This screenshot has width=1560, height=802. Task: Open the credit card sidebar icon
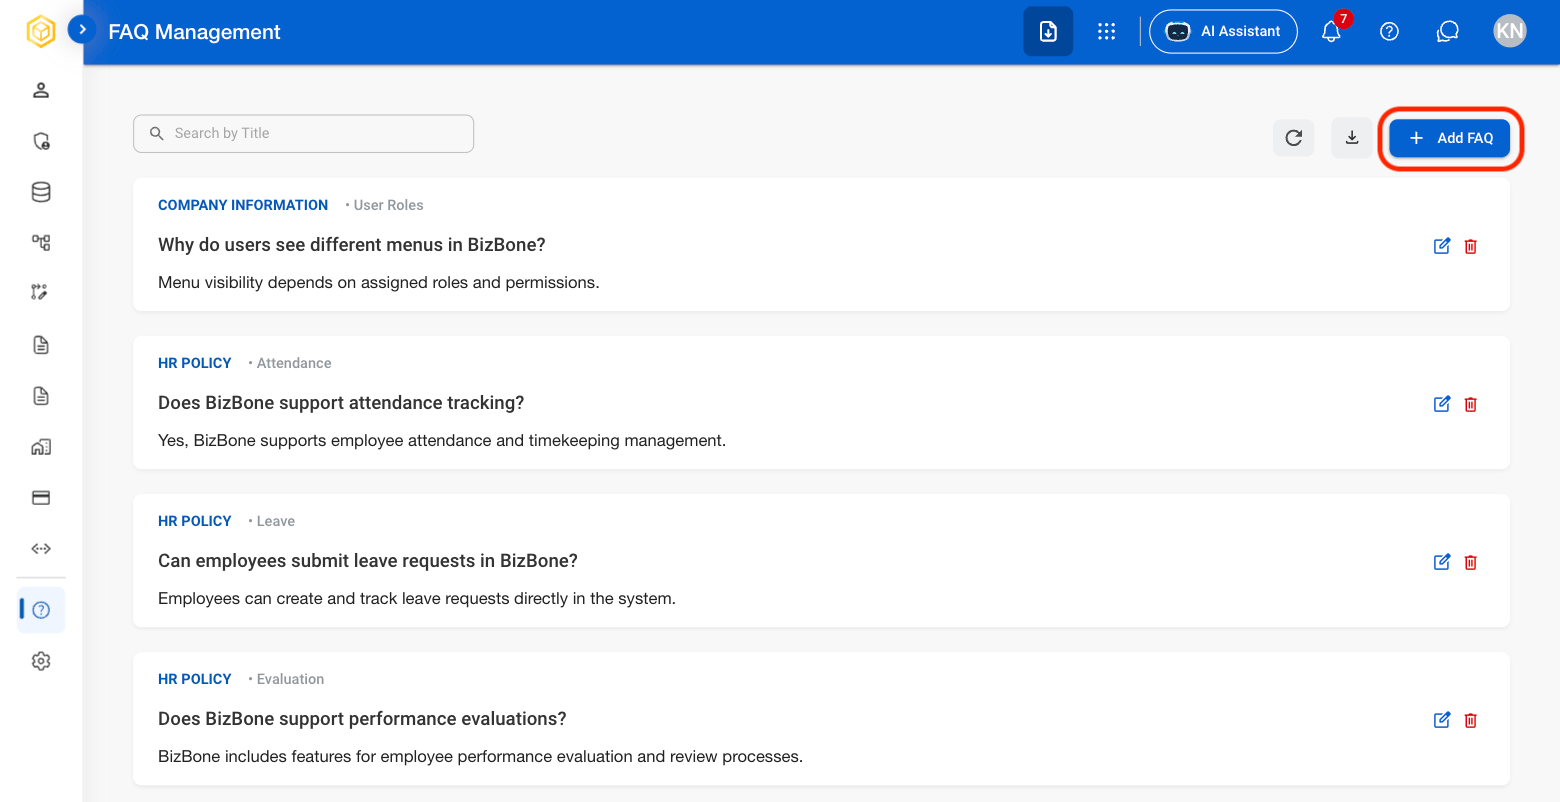click(41, 498)
